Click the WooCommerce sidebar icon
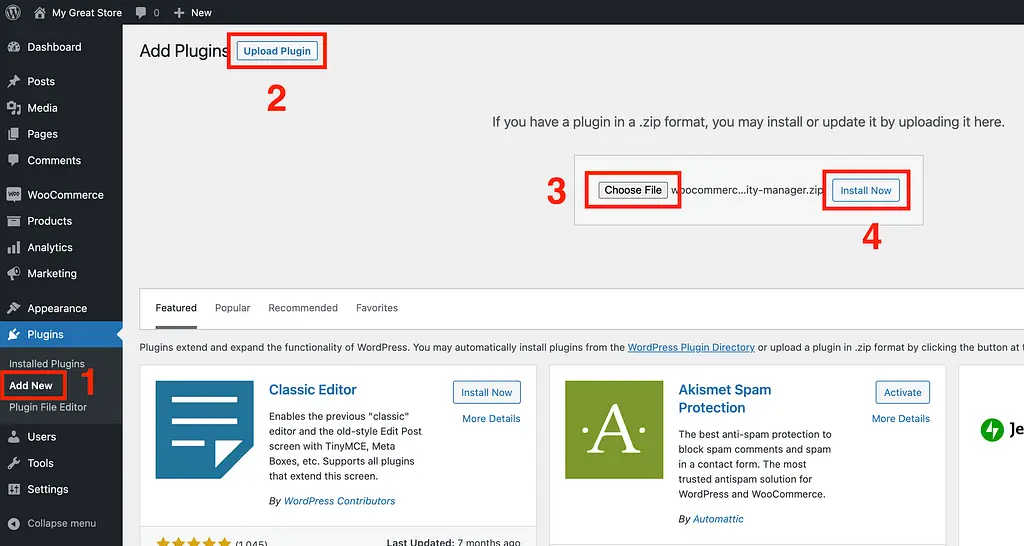This screenshot has width=1024, height=546. pos(14,195)
